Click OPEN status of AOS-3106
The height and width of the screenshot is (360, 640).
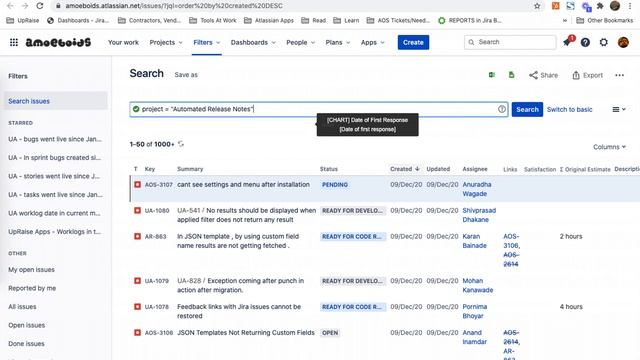[x=330, y=333]
